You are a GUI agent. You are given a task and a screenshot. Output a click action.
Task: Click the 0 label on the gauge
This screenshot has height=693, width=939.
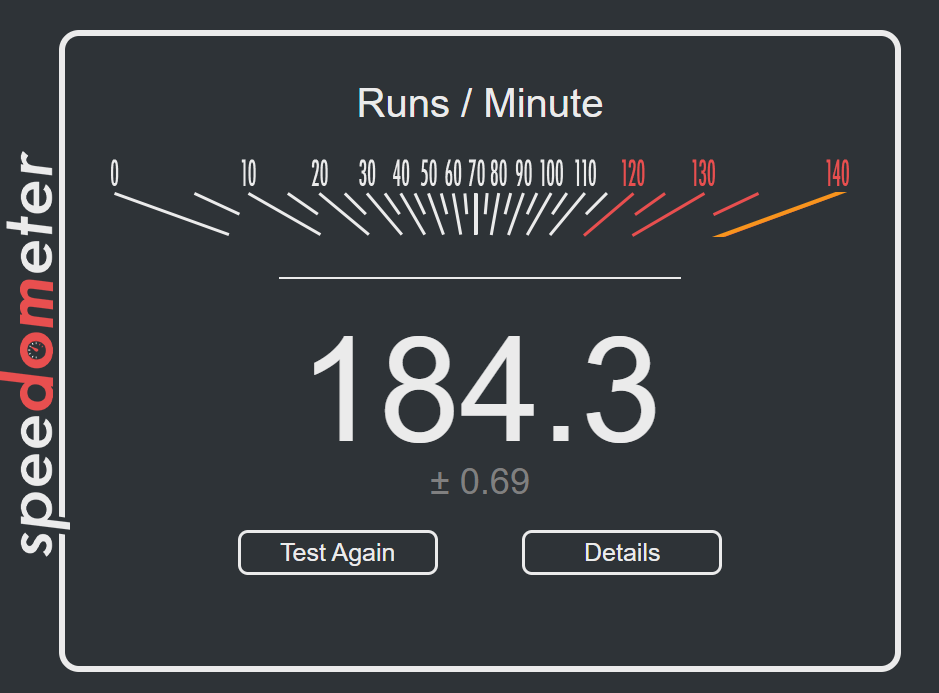tap(114, 174)
